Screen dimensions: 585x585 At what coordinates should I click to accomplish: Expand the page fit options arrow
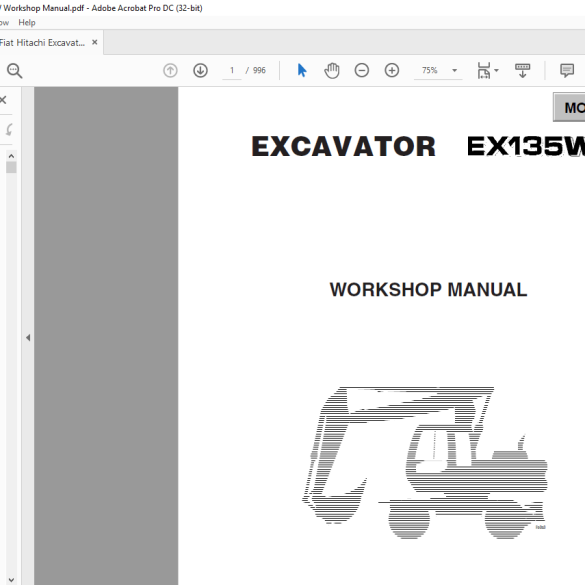pos(497,70)
